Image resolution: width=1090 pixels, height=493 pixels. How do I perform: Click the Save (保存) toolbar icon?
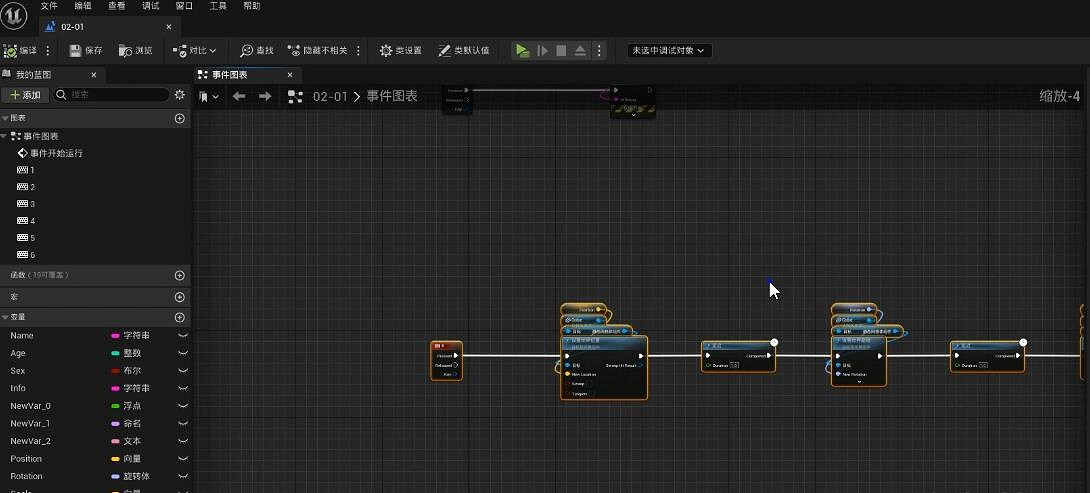(x=85, y=50)
